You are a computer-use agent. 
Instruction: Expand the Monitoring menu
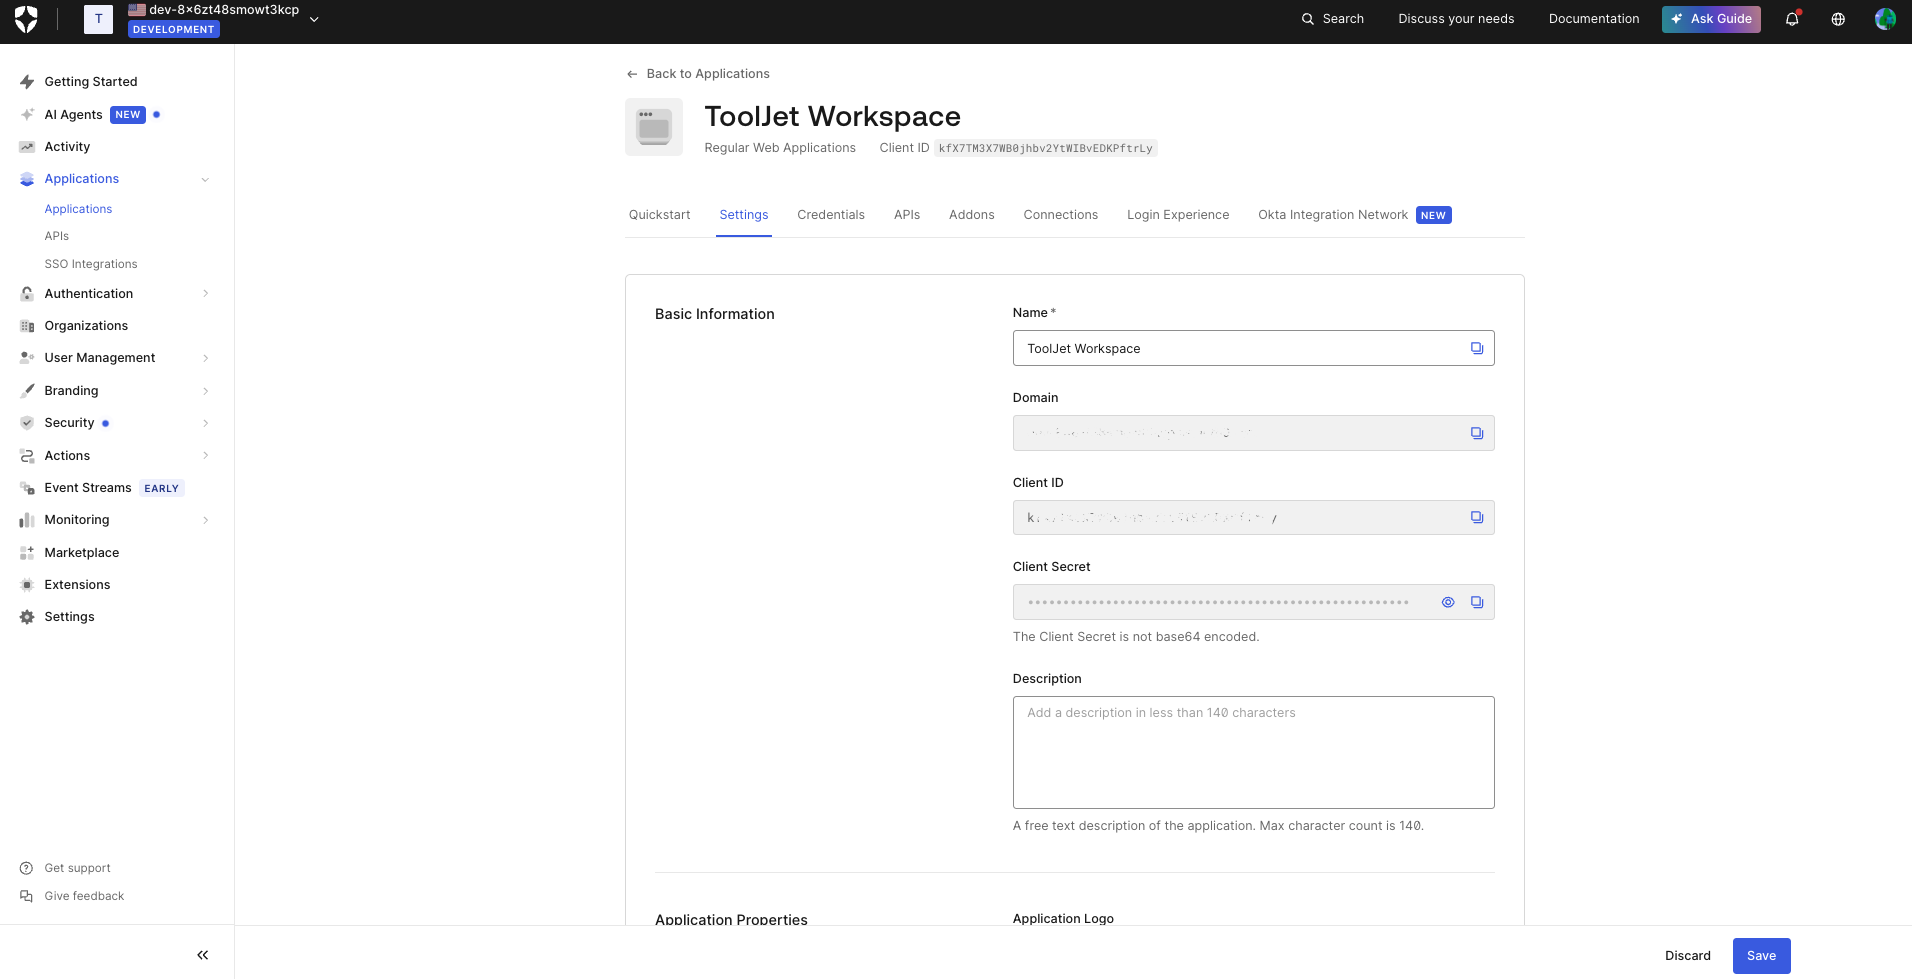76,519
